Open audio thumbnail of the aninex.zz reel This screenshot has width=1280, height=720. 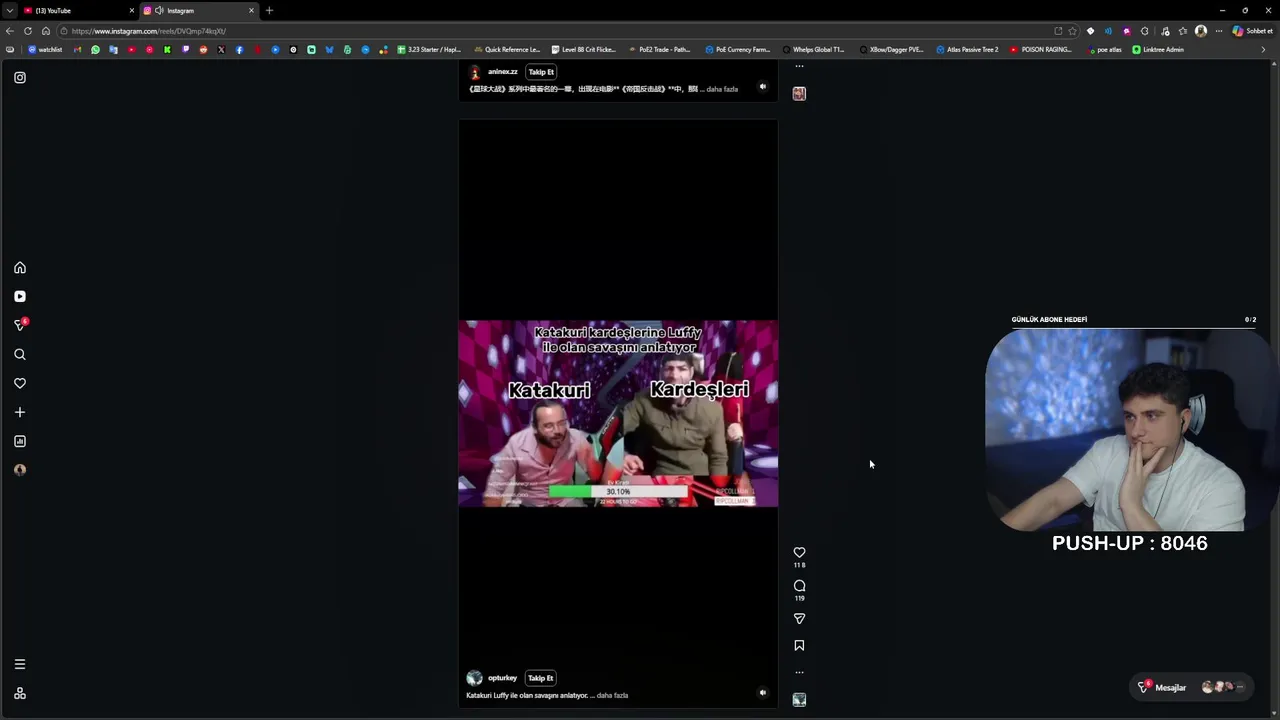pyautogui.click(x=799, y=94)
